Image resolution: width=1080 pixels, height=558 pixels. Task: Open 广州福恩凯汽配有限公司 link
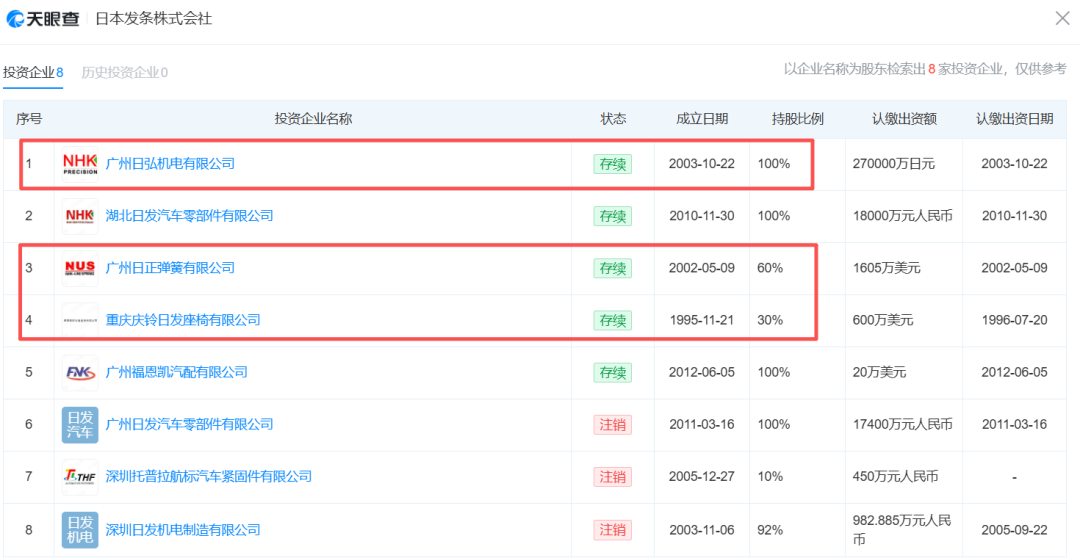pyautogui.click(x=176, y=372)
